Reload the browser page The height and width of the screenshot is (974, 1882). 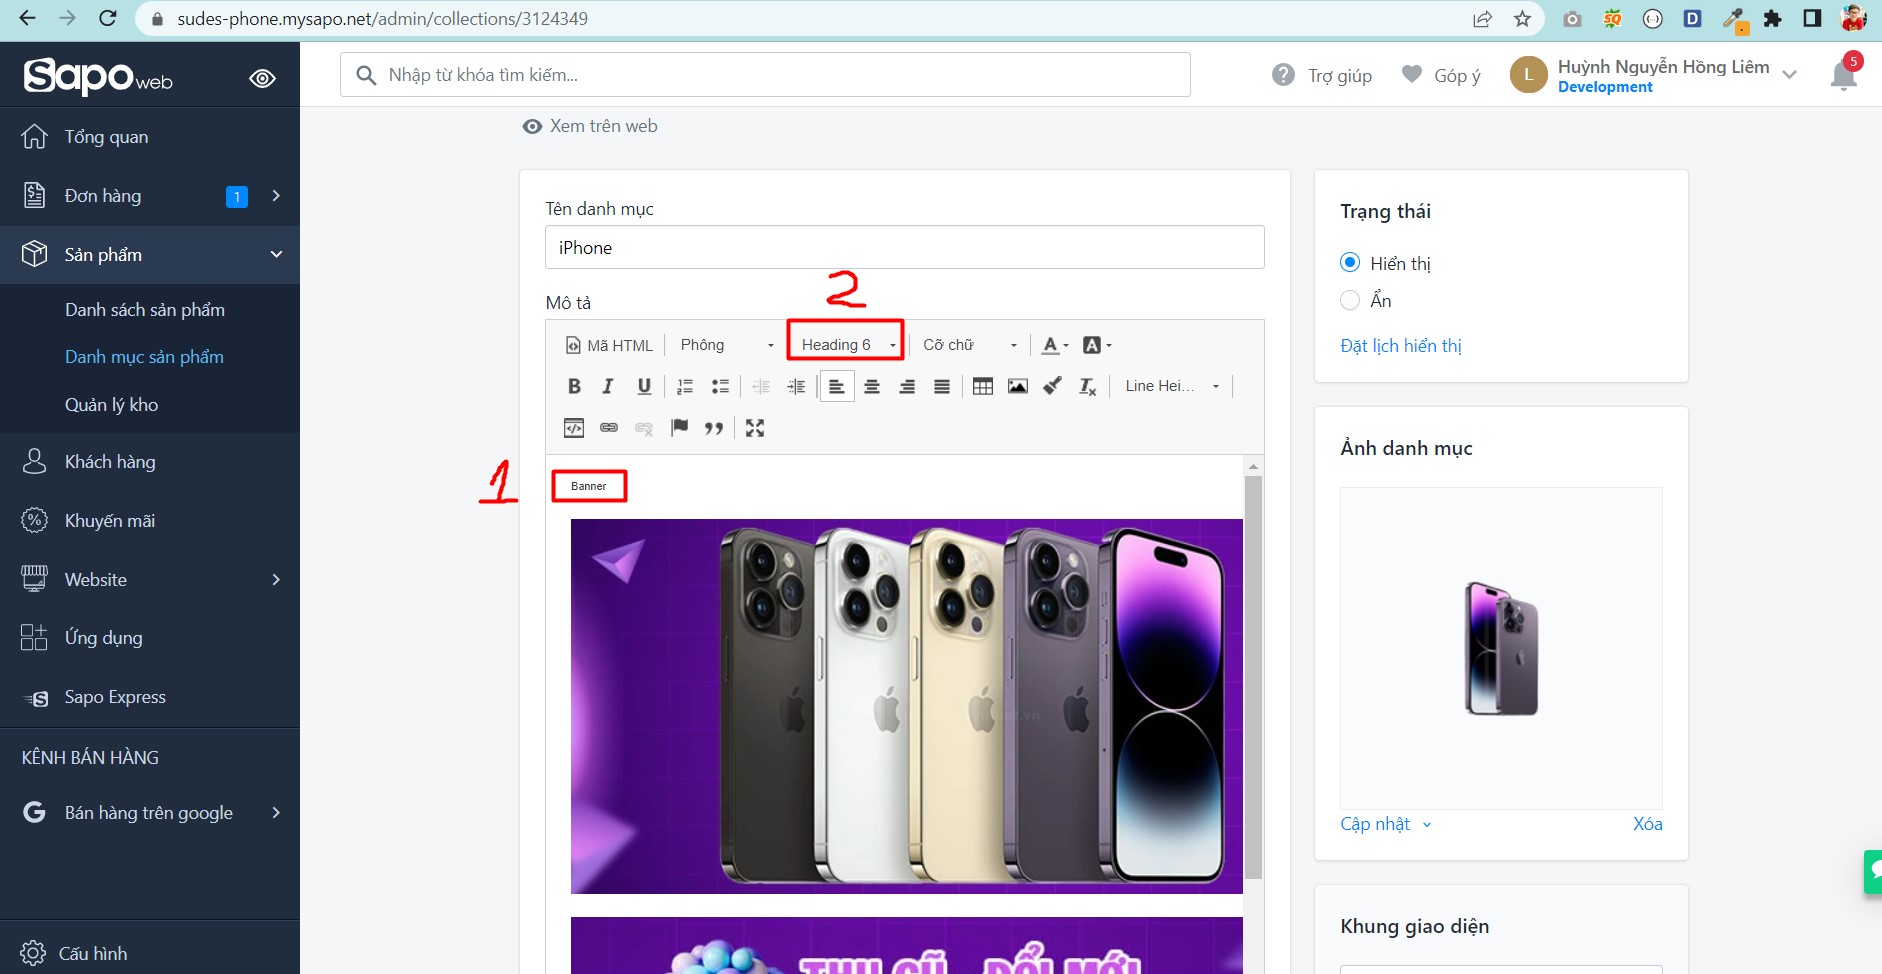tap(108, 18)
